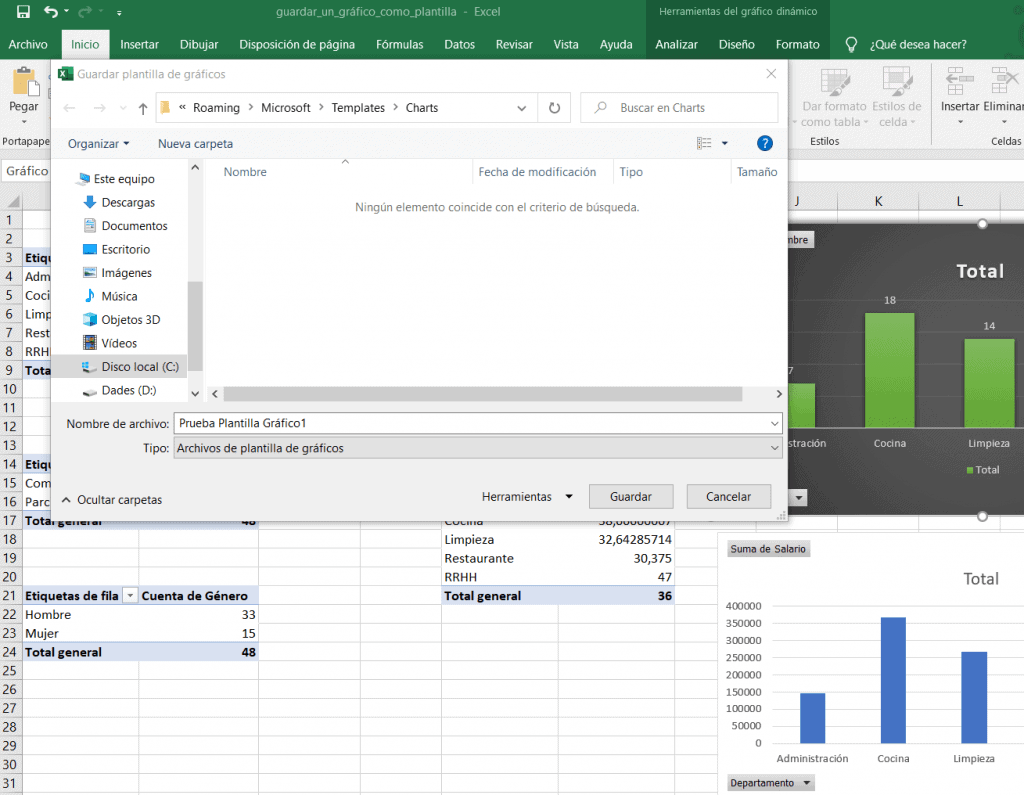Sort by the Tipo column header
The height and width of the screenshot is (795, 1024).
tap(631, 172)
